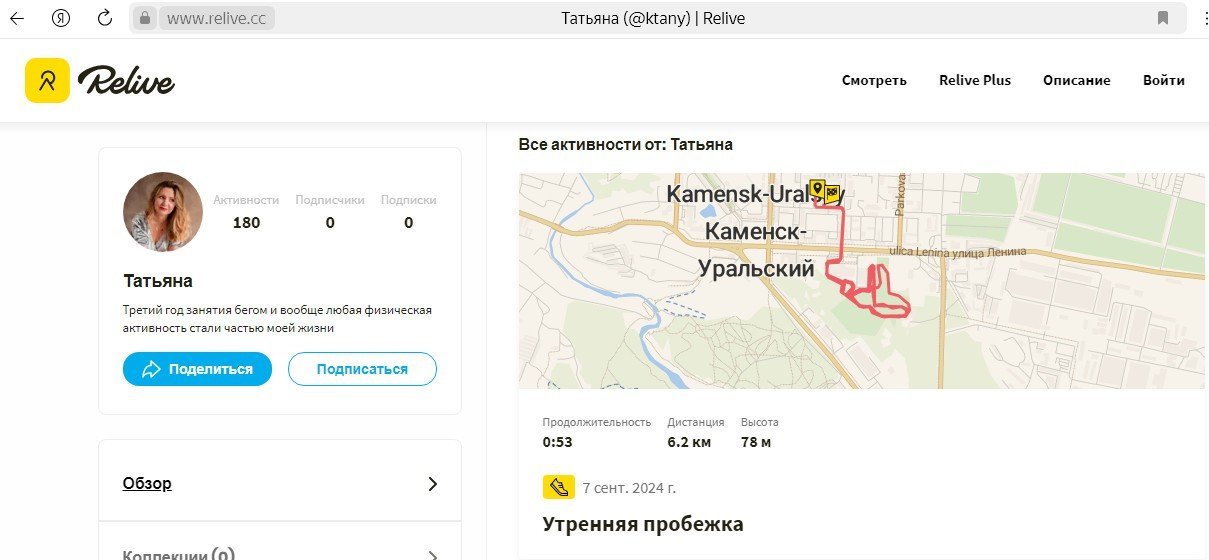1209x560 pixels.
Task: Open the Обзор section link
Action: pos(147,483)
